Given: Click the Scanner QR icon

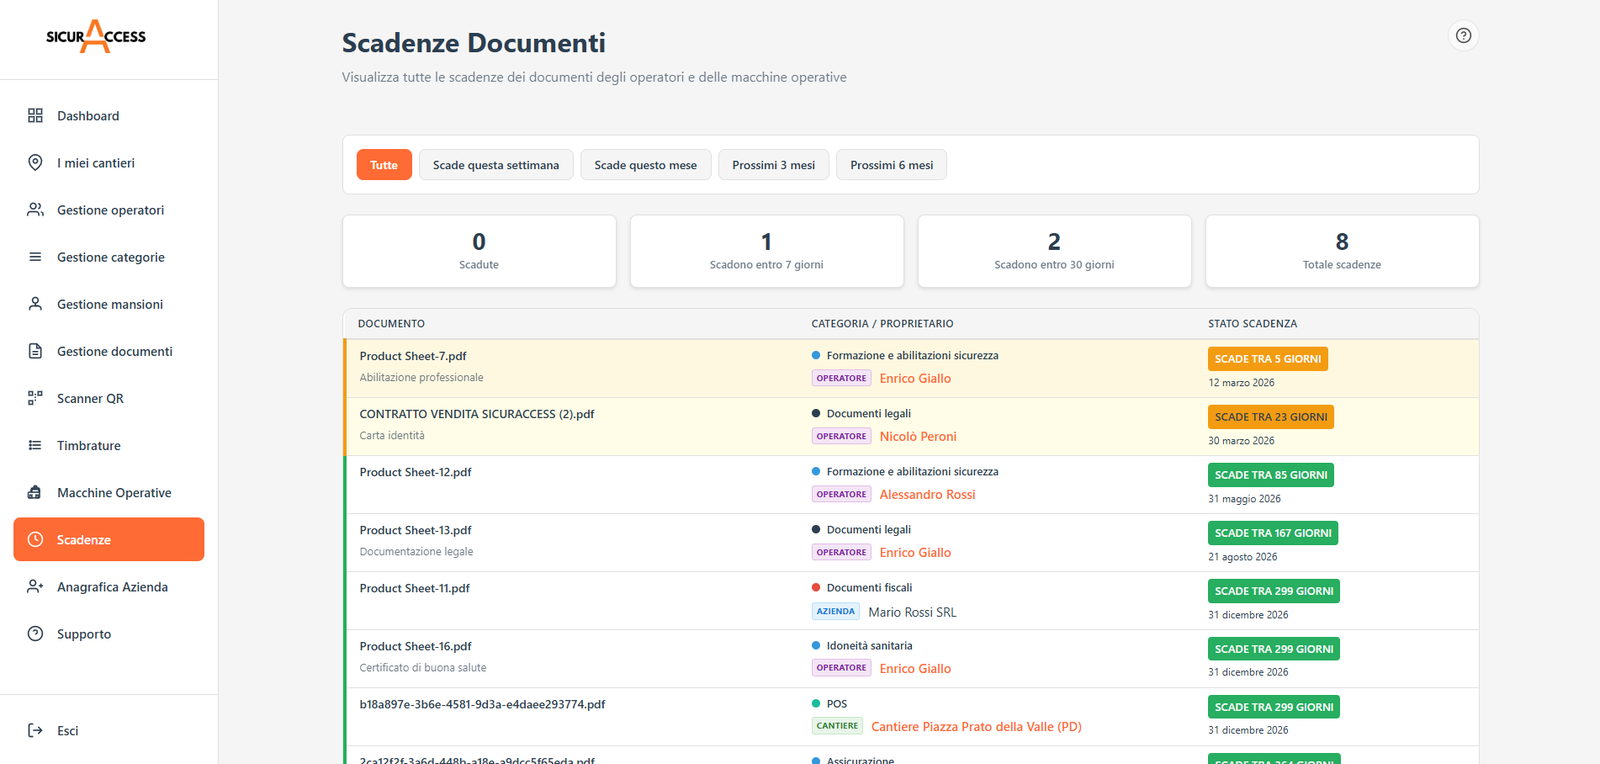Looking at the screenshot, I should [x=35, y=398].
